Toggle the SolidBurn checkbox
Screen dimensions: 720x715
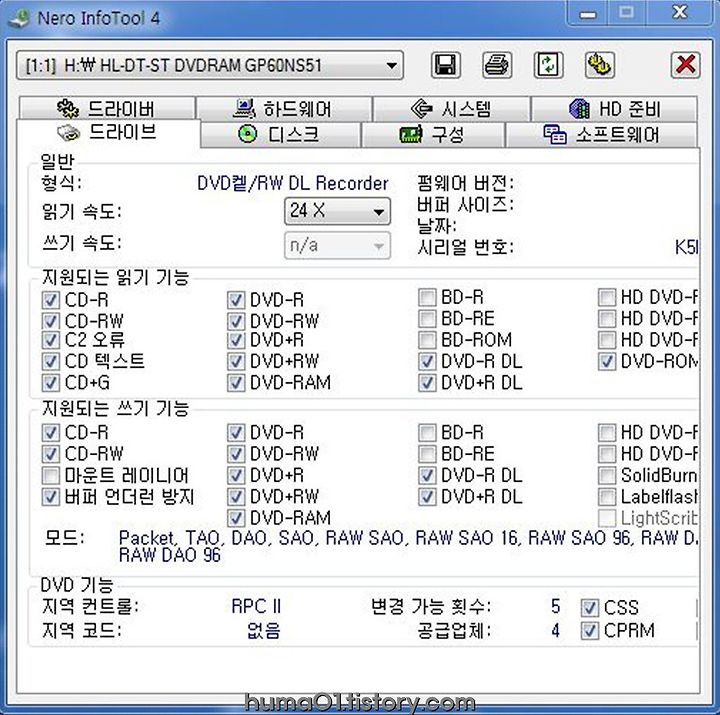click(x=607, y=475)
